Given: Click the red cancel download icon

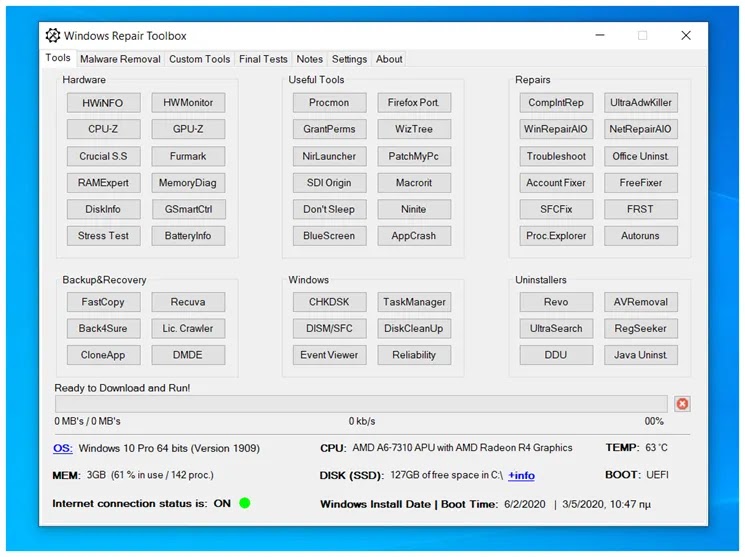Looking at the screenshot, I should pos(682,404).
